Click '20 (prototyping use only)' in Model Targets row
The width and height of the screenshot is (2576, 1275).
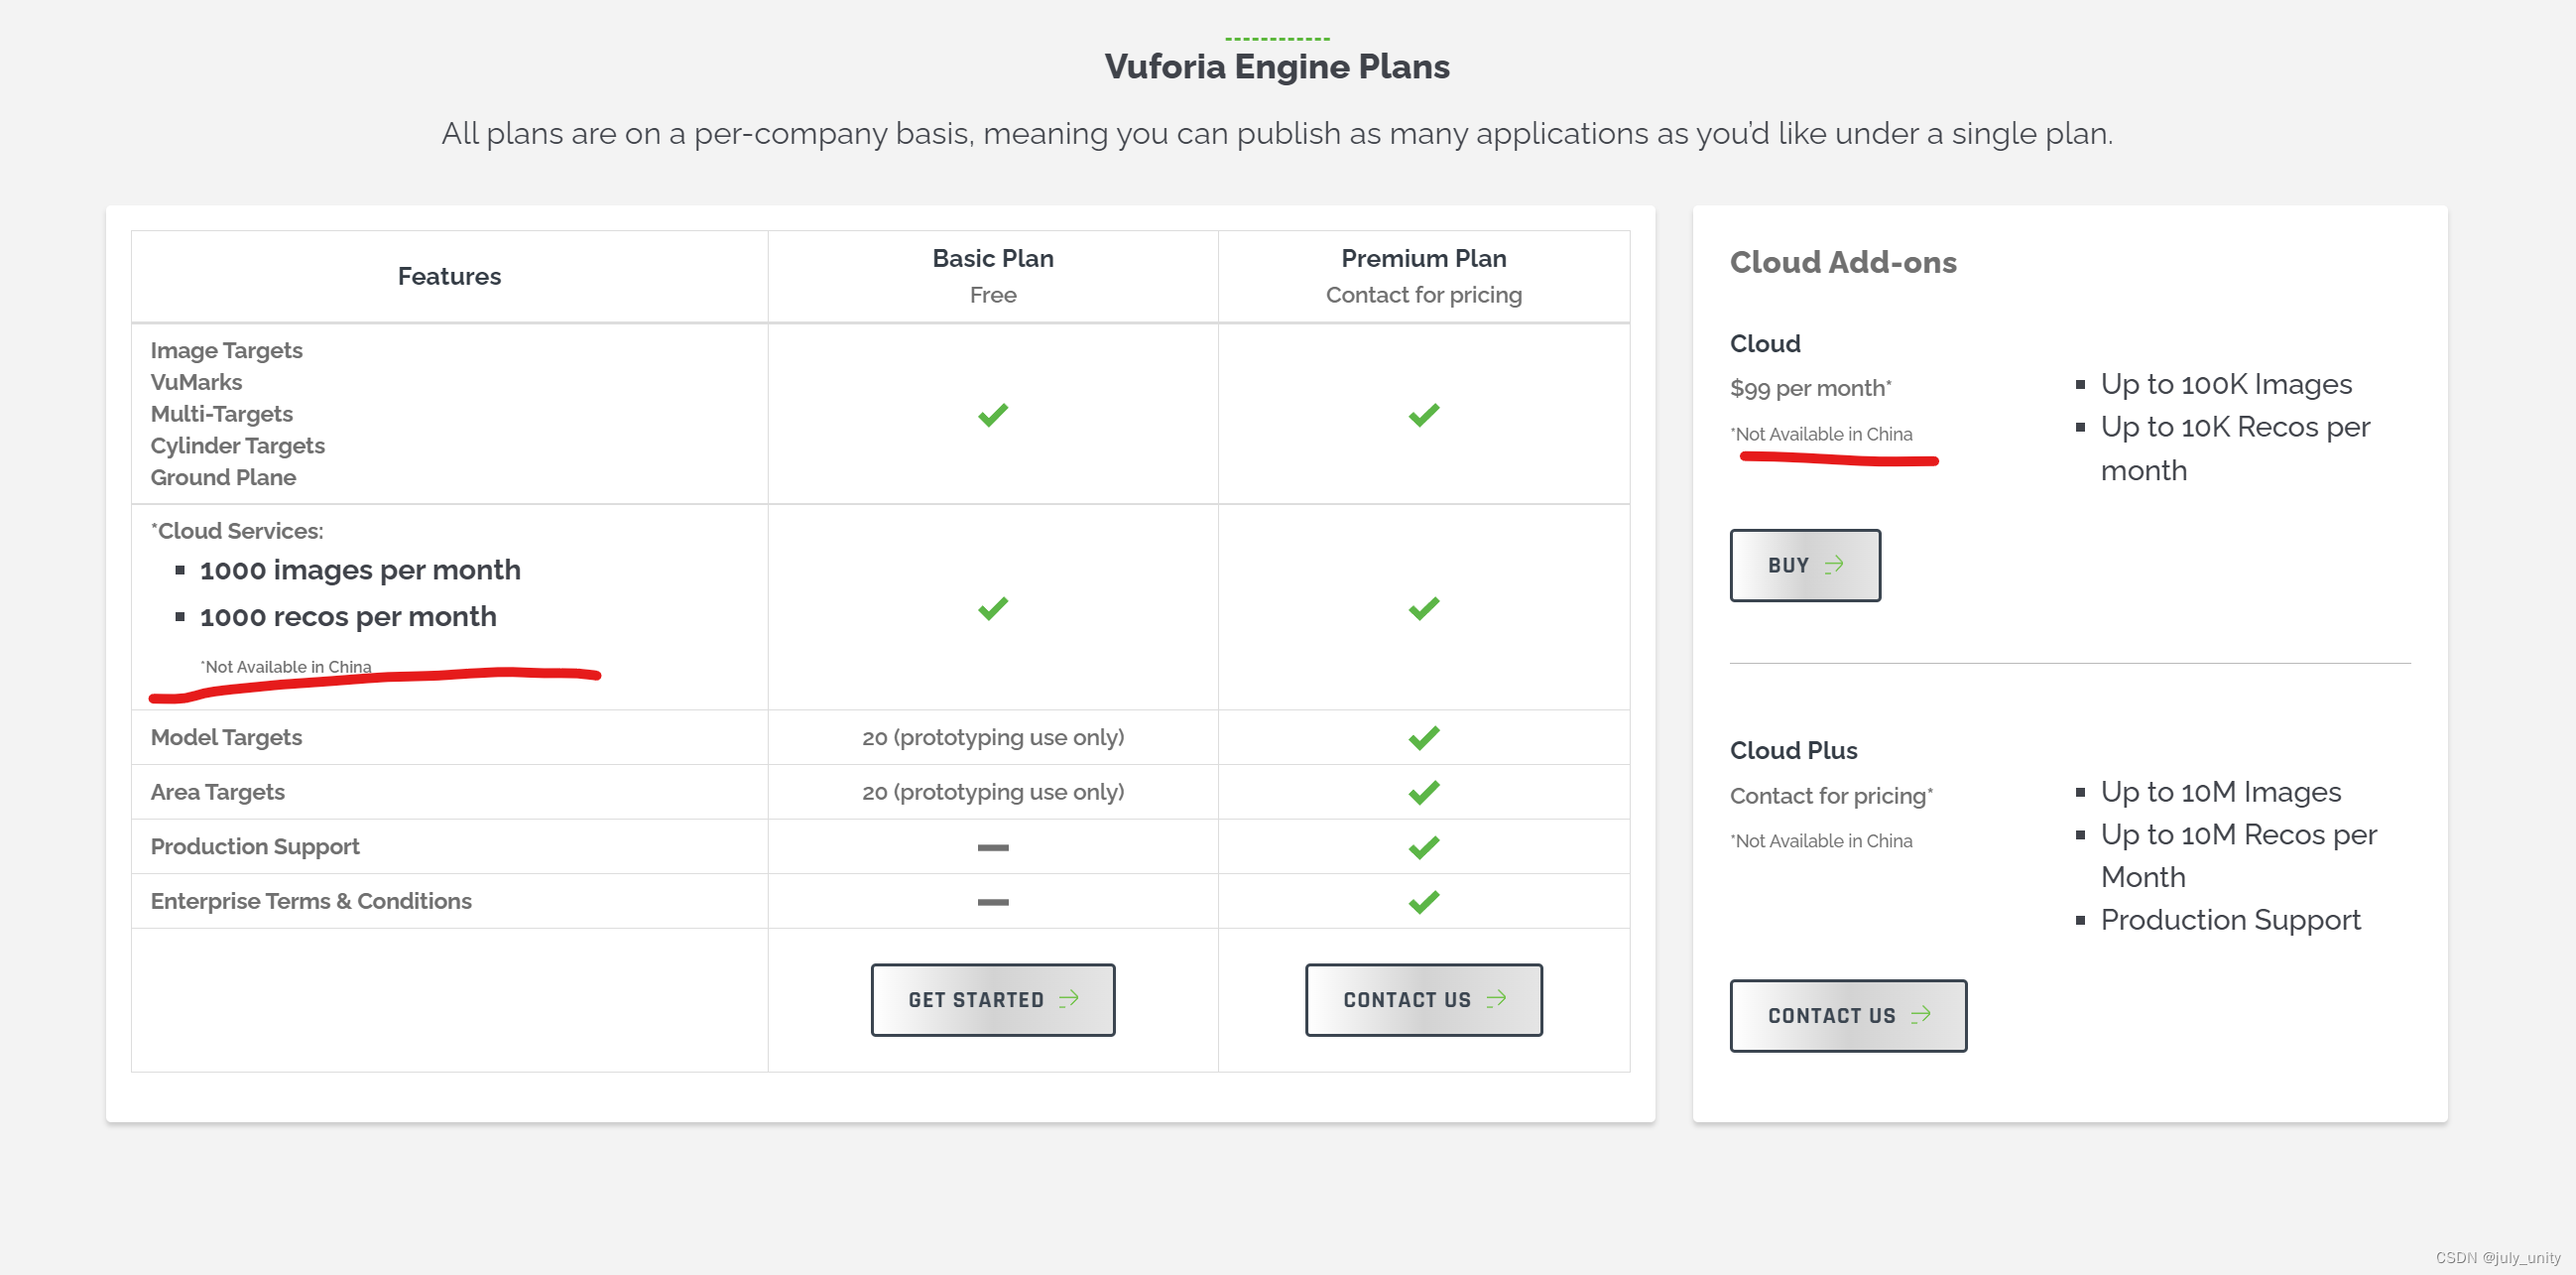tap(993, 737)
